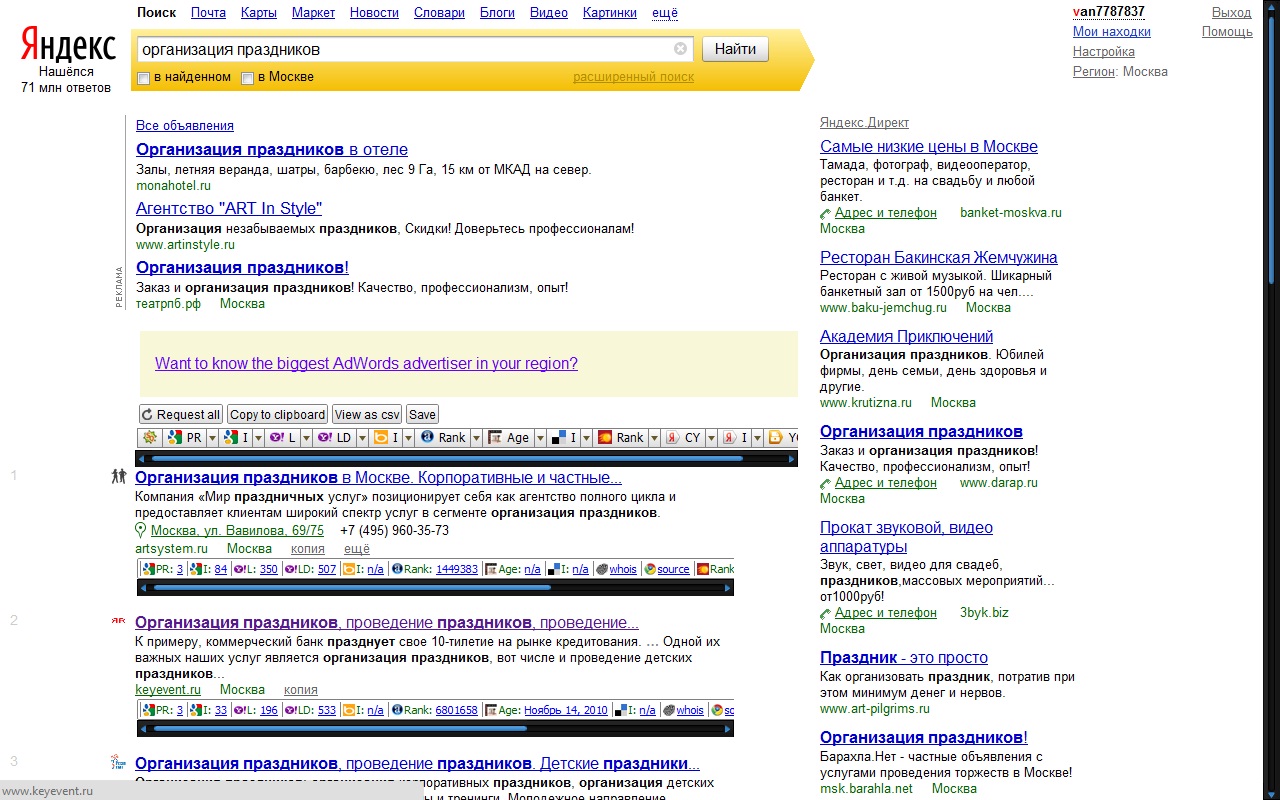Open the Bing I column dropdown arrow
Viewport: 1280px width, 800px height.
click(x=409, y=438)
